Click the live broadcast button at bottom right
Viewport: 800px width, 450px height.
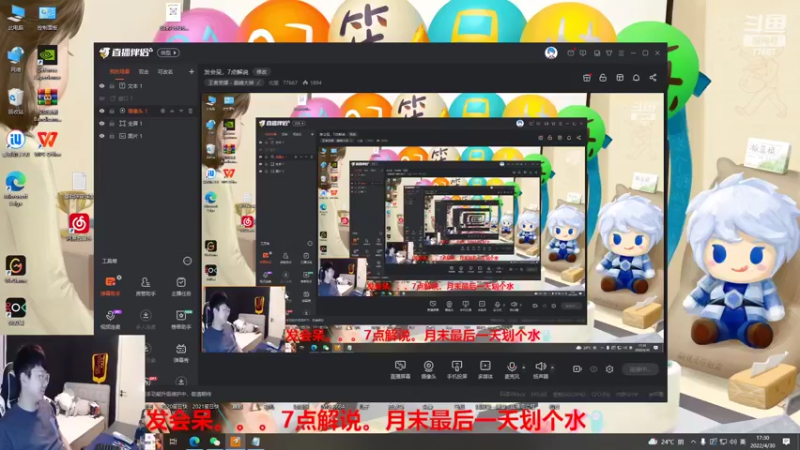[640, 369]
